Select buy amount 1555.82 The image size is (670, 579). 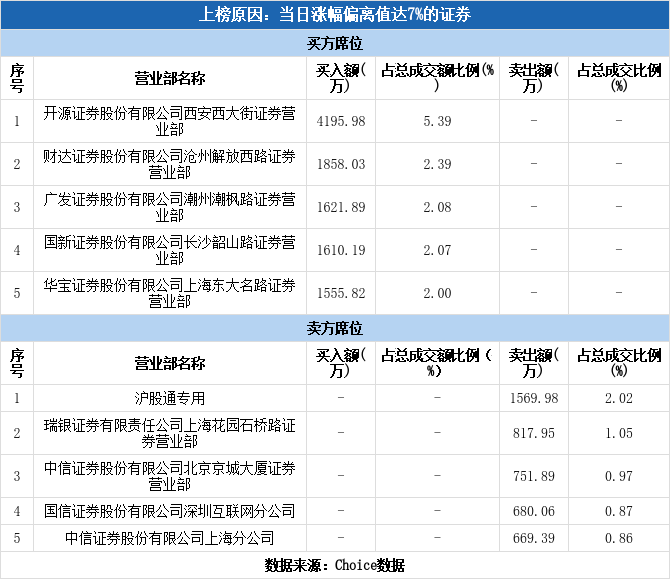click(x=341, y=293)
